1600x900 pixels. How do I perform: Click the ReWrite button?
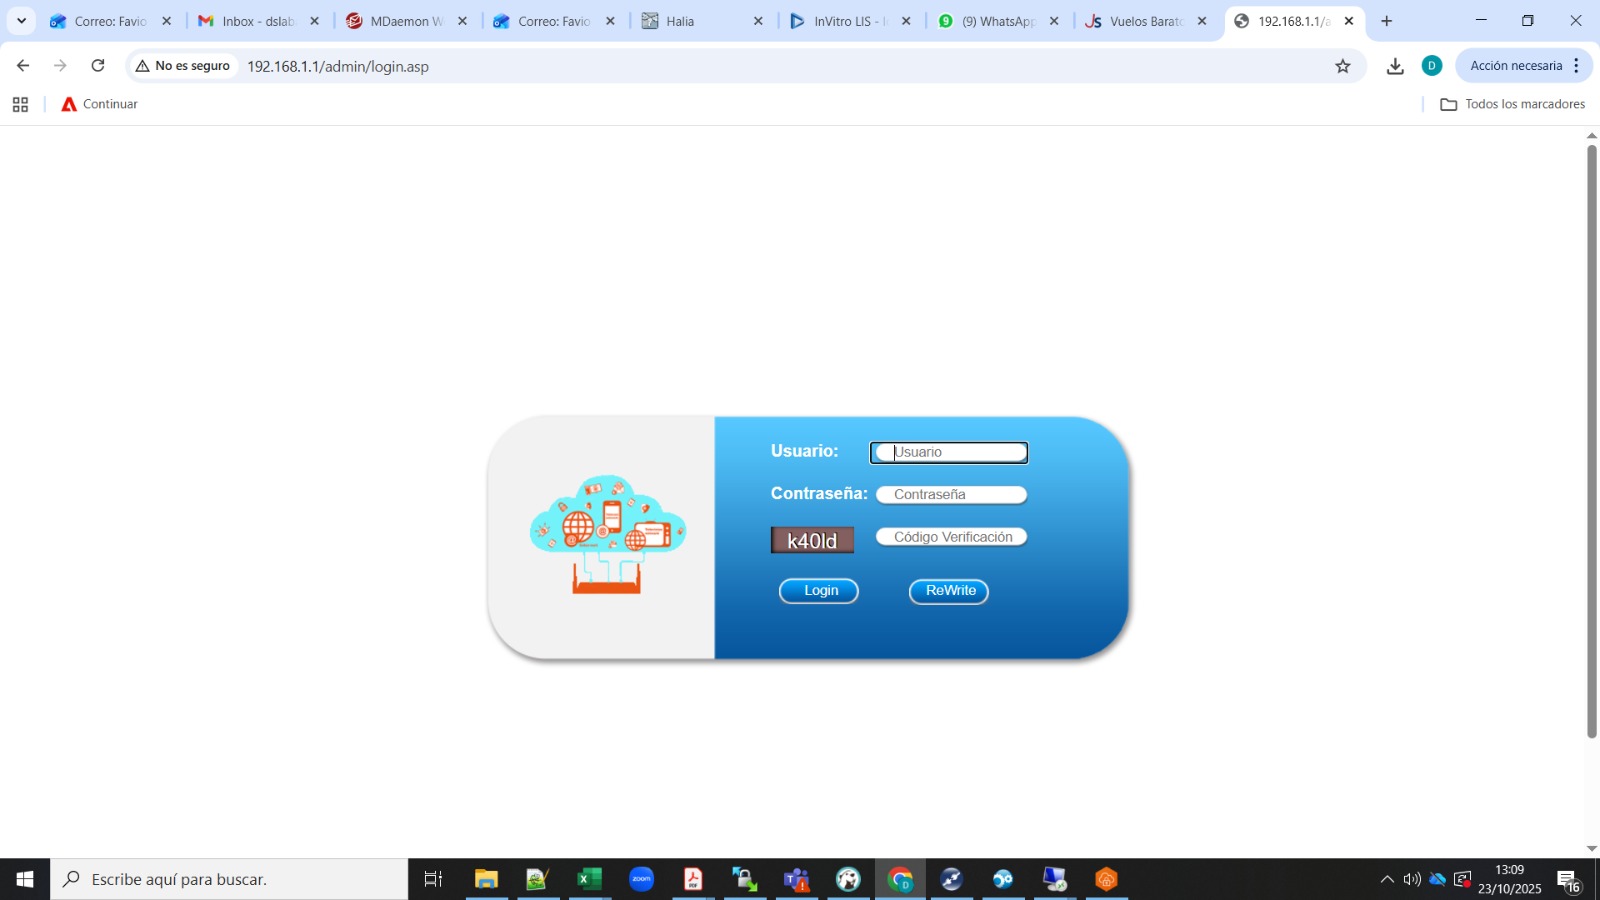[x=948, y=591]
